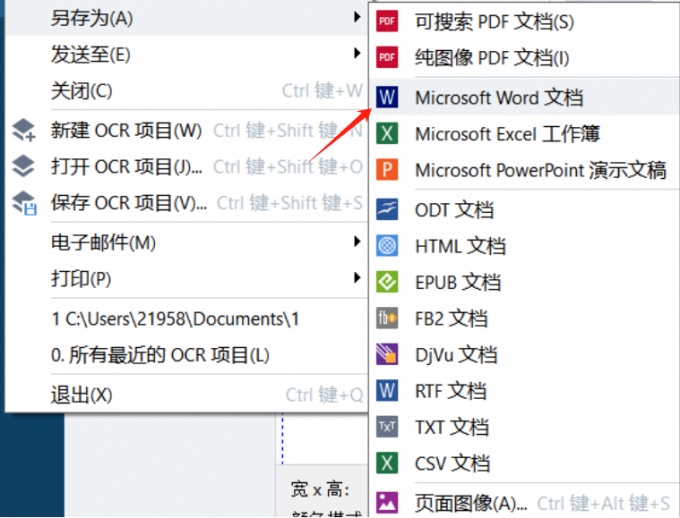The image size is (680, 518).
Task: Select 打开 OCR 项目(J)... menu entry
Action: point(186,167)
